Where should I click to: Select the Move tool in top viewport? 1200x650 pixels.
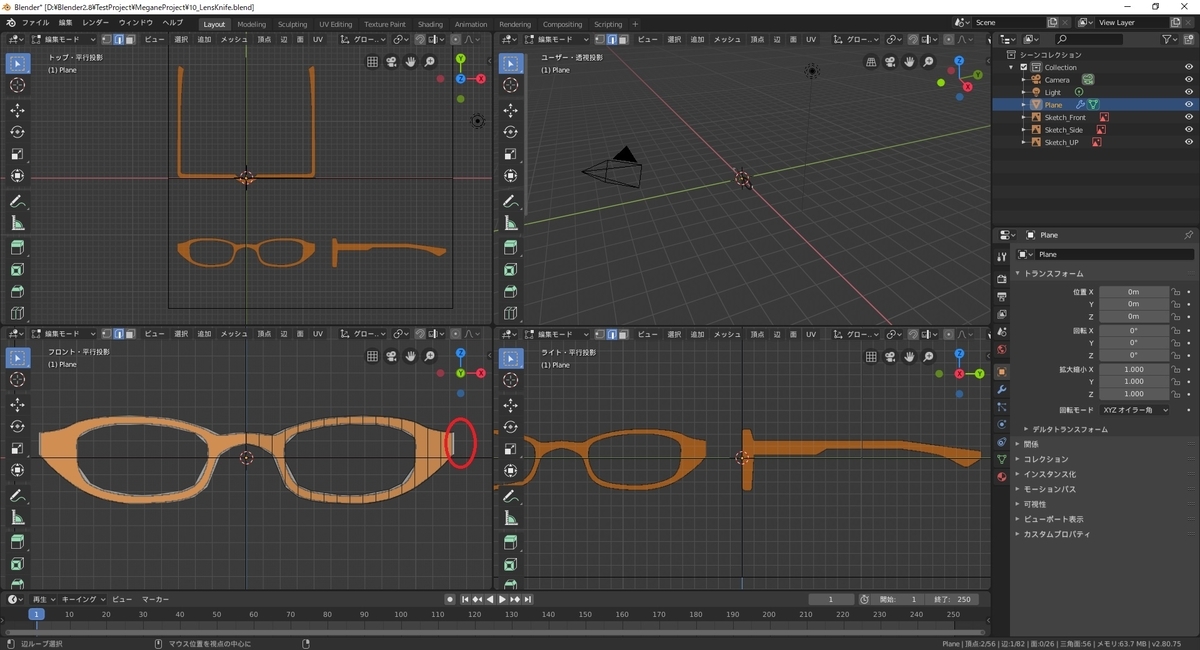[x=18, y=110]
